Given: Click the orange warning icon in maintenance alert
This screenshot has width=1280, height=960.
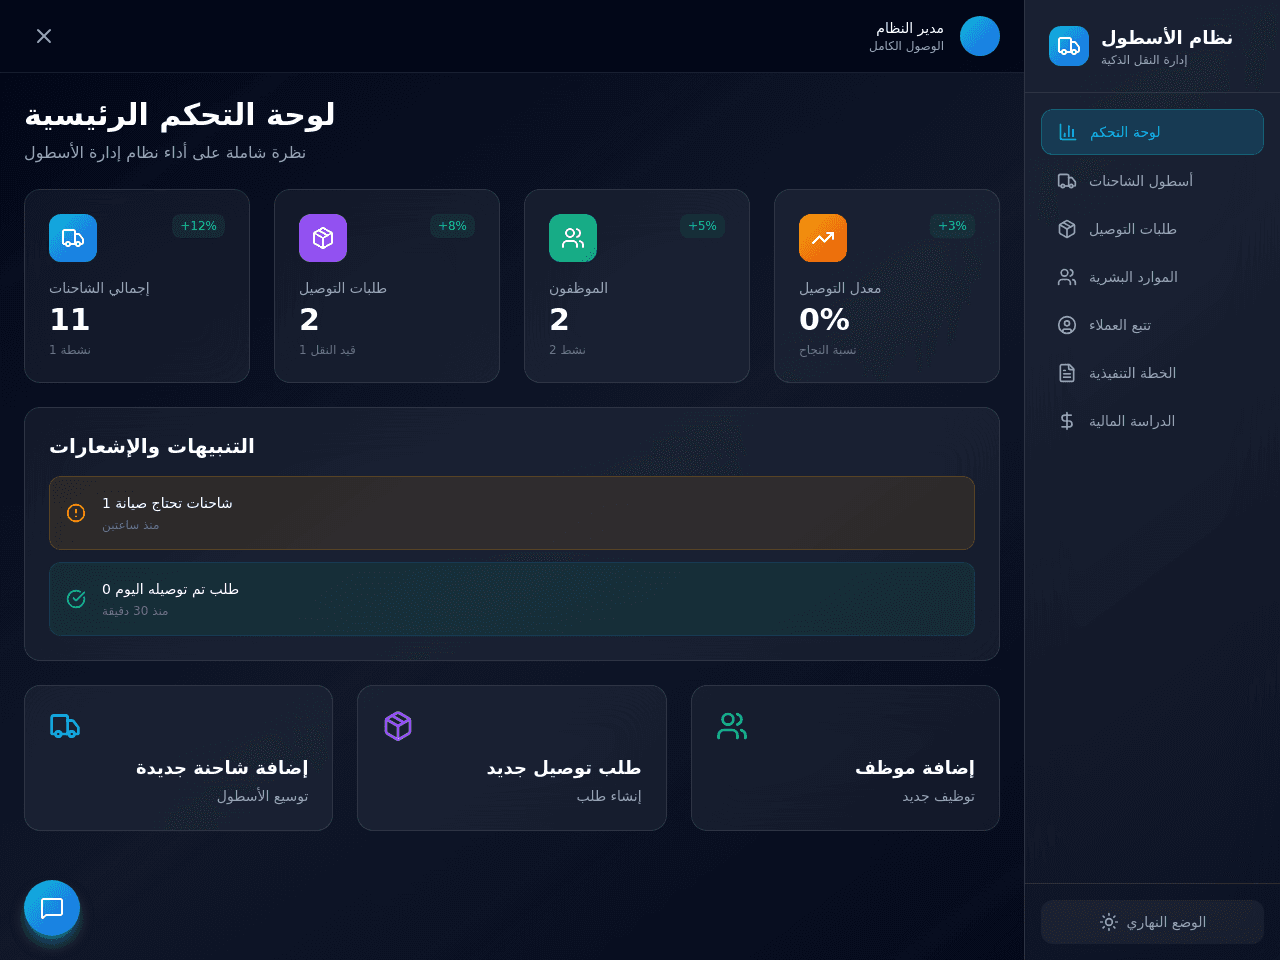Looking at the screenshot, I should (76, 513).
